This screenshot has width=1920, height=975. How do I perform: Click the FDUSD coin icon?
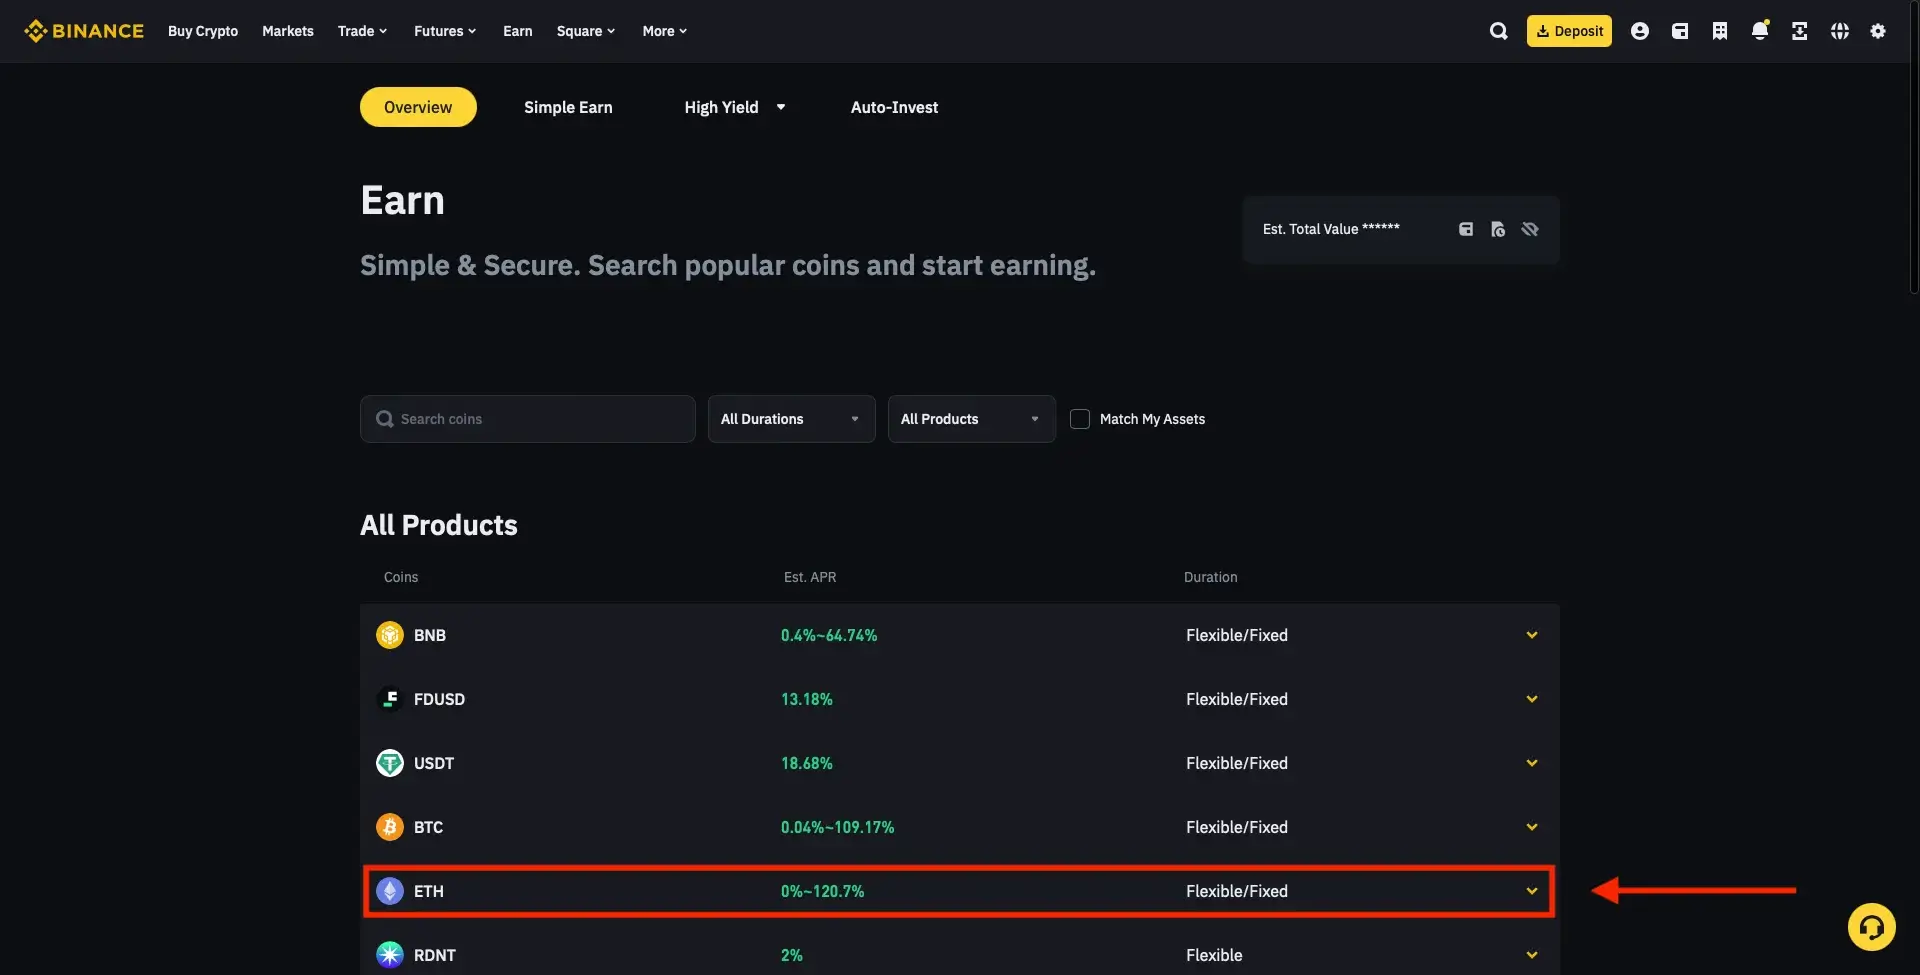click(390, 699)
